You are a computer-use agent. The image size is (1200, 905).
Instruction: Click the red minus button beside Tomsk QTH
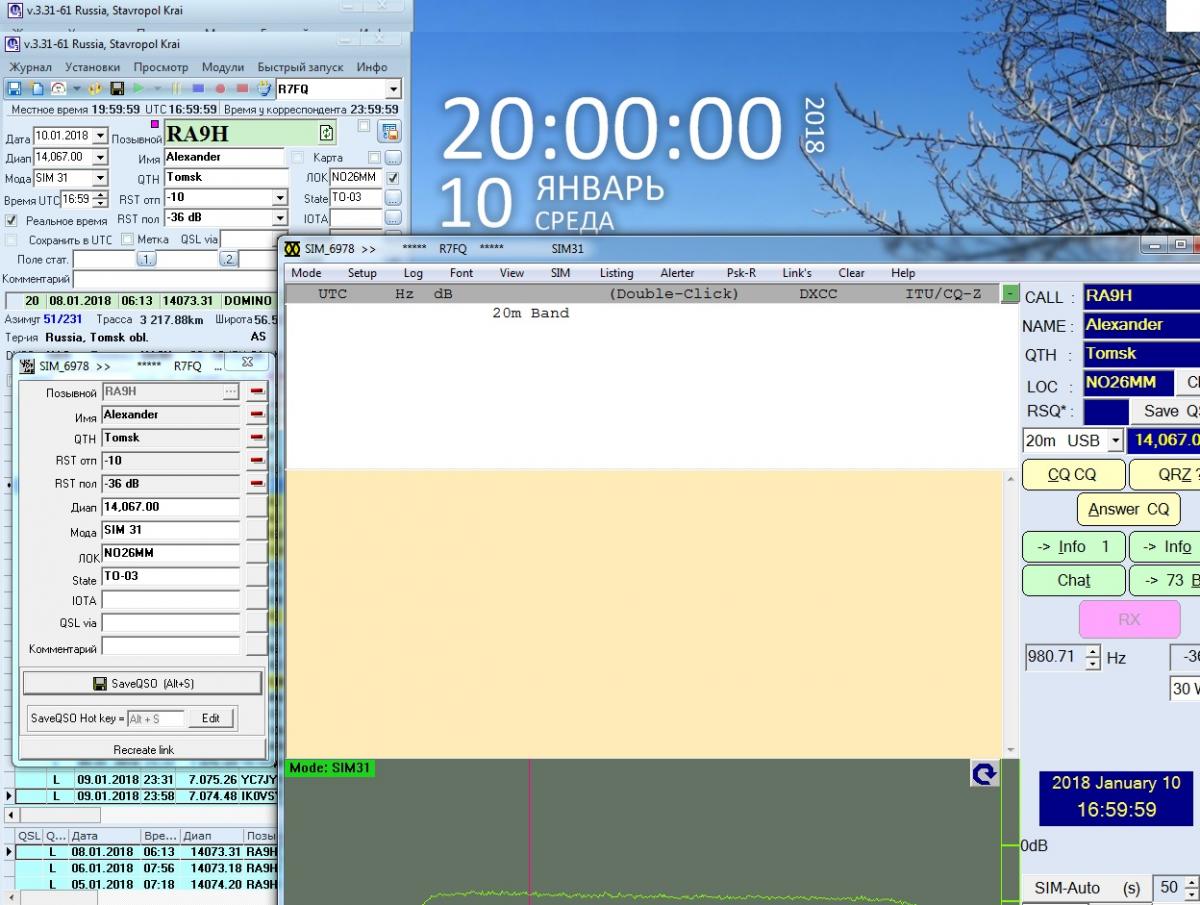click(x=257, y=438)
